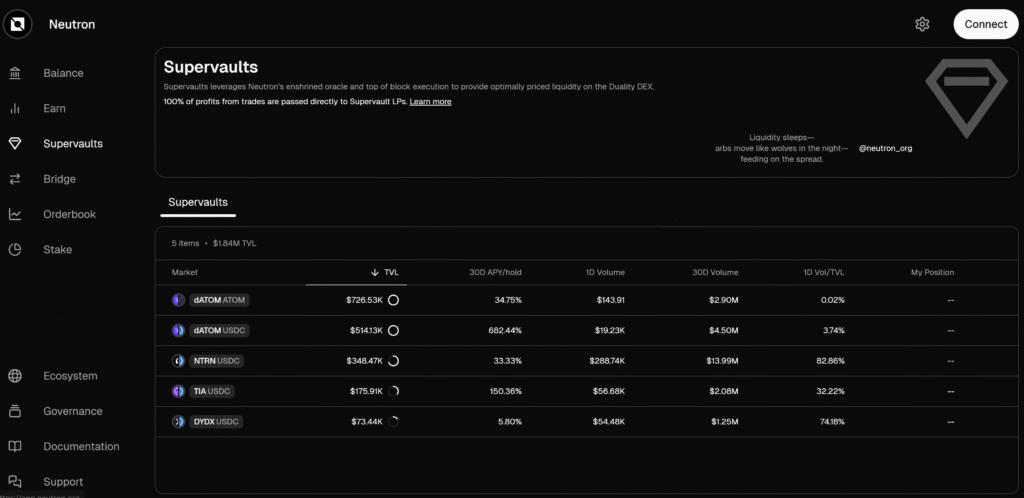Open Supervaults in the sidebar menu
The width and height of the screenshot is (1024, 498).
point(73,144)
